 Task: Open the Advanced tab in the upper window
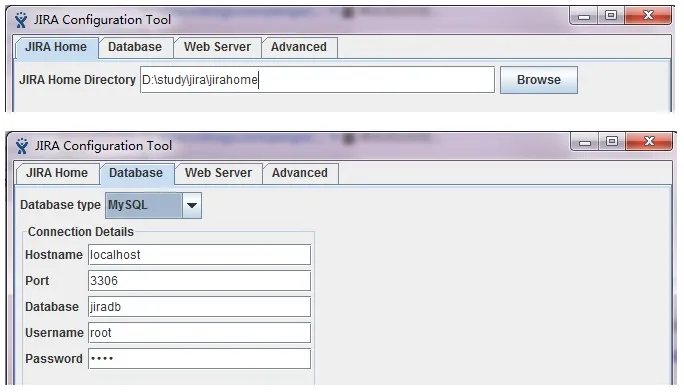(299, 47)
